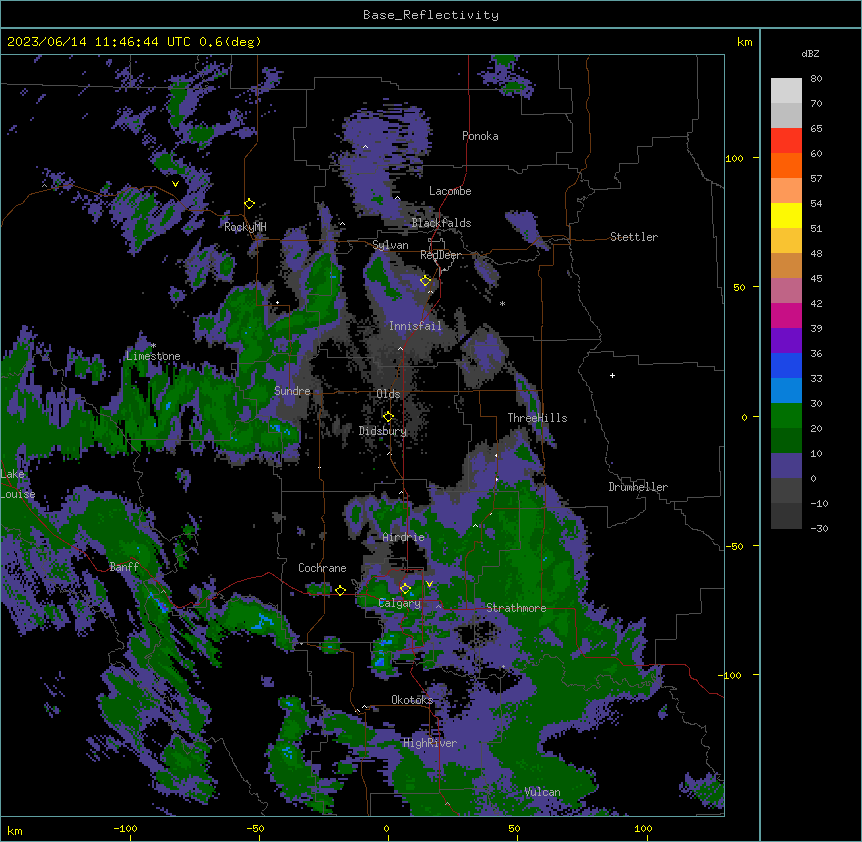Click the white plus marker west of Drumheller region
Viewport: 862px width, 842px height.
(x=612, y=375)
